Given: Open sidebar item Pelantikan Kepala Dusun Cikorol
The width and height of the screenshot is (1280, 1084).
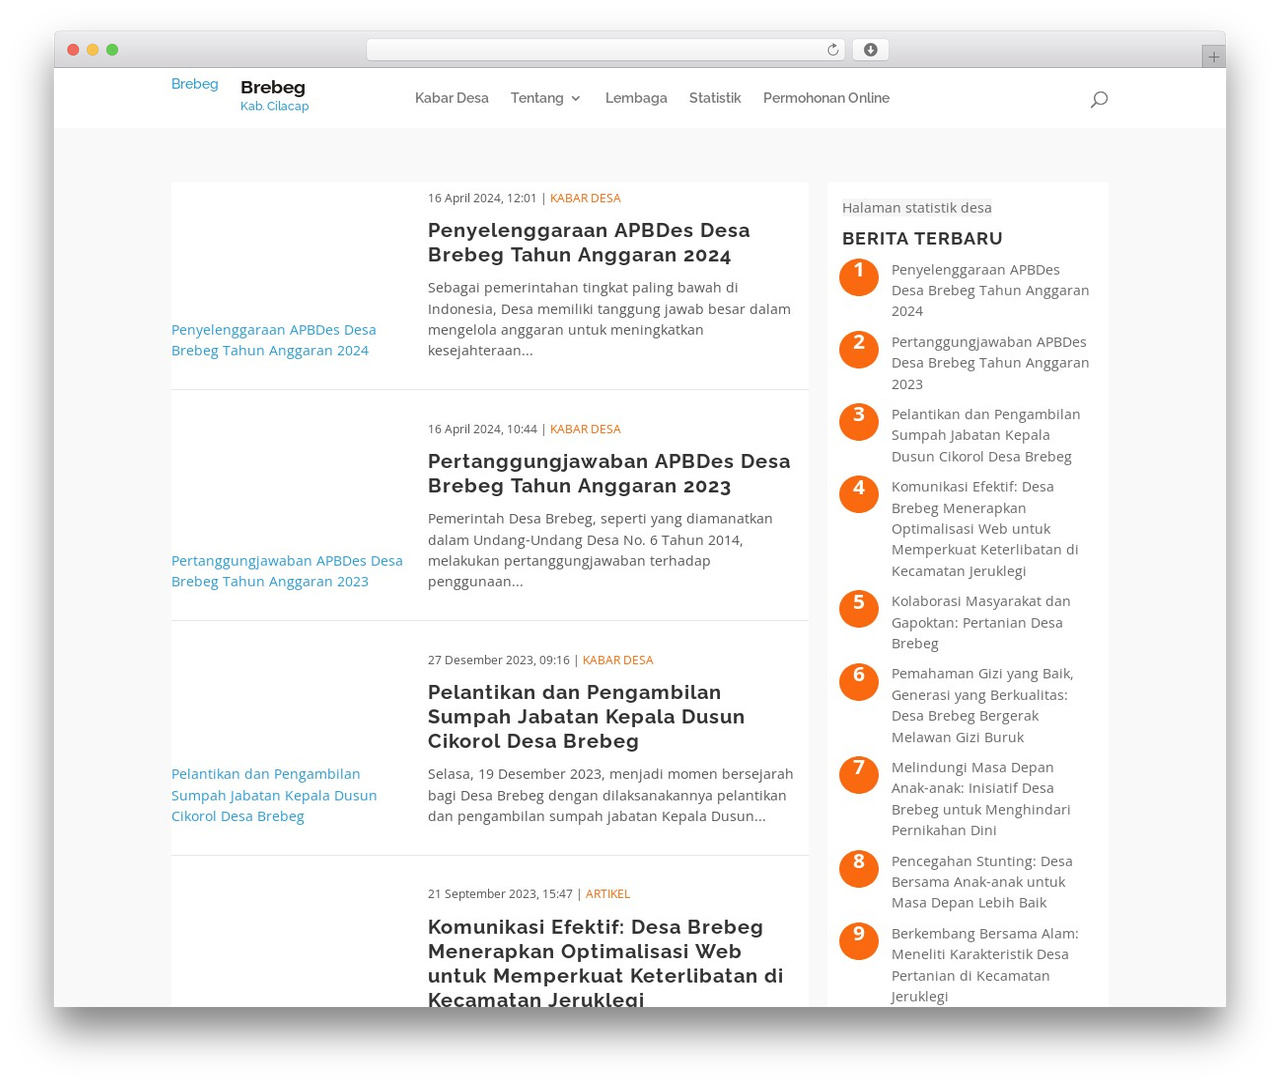Looking at the screenshot, I should (986, 435).
